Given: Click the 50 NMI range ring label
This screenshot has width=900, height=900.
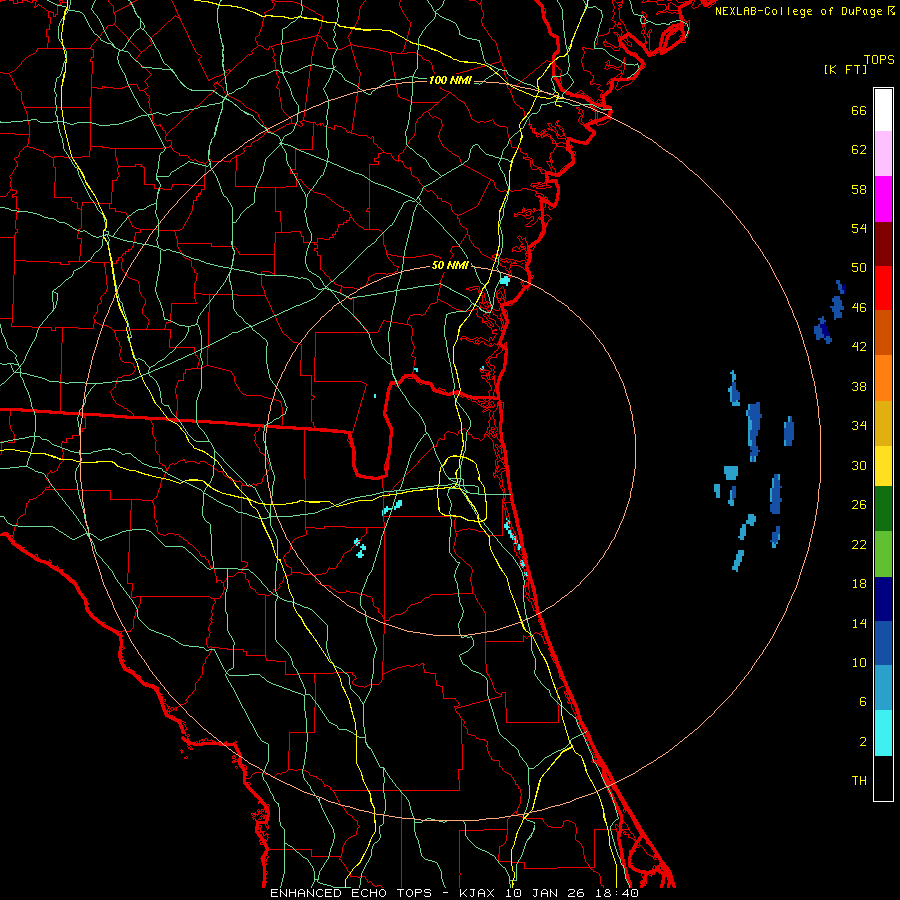Looking at the screenshot, I should pos(450,266).
